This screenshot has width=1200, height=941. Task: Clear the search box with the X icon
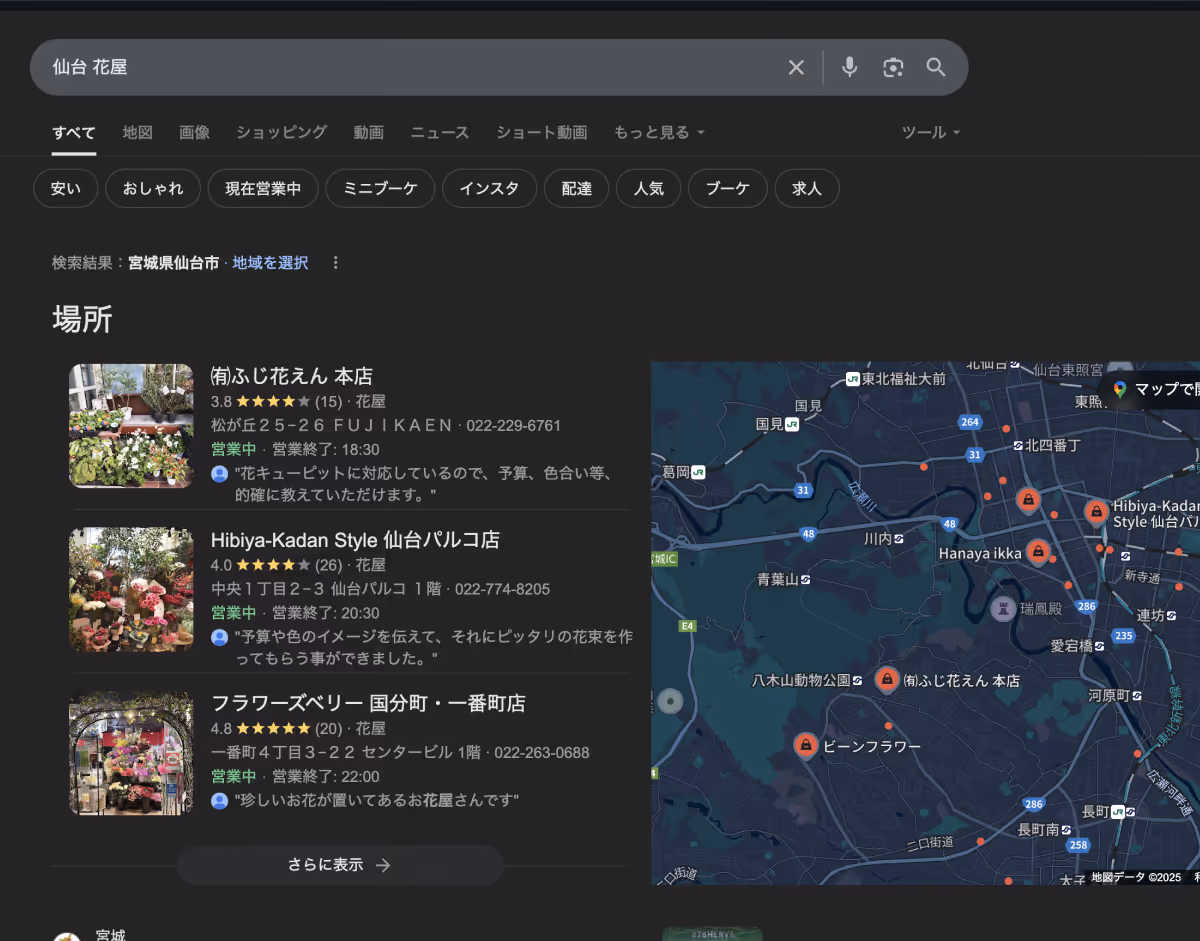pyautogui.click(x=796, y=67)
